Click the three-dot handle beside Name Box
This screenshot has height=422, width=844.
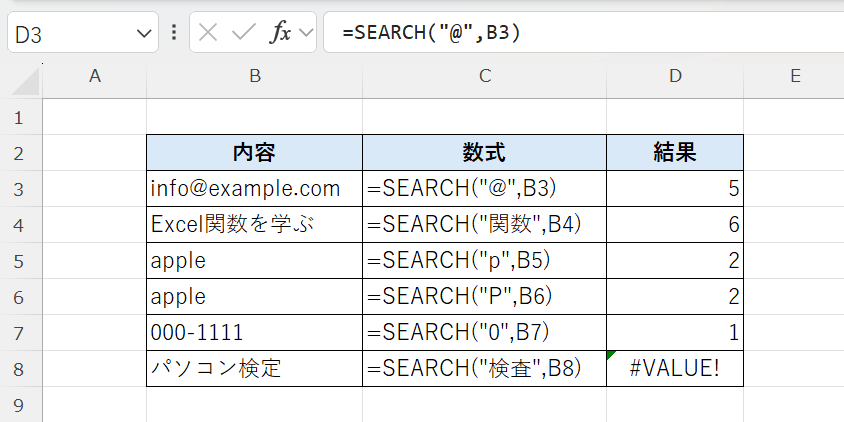tap(174, 32)
